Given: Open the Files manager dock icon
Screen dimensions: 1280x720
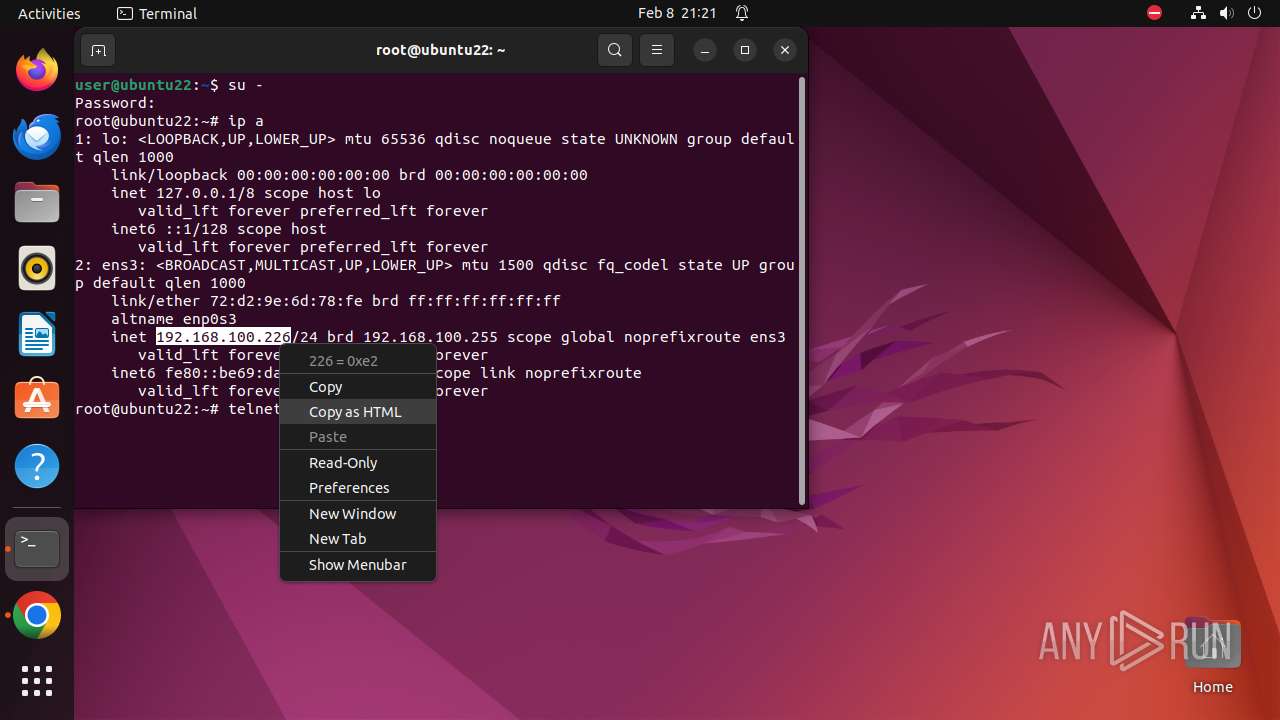Looking at the screenshot, I should 37,202.
